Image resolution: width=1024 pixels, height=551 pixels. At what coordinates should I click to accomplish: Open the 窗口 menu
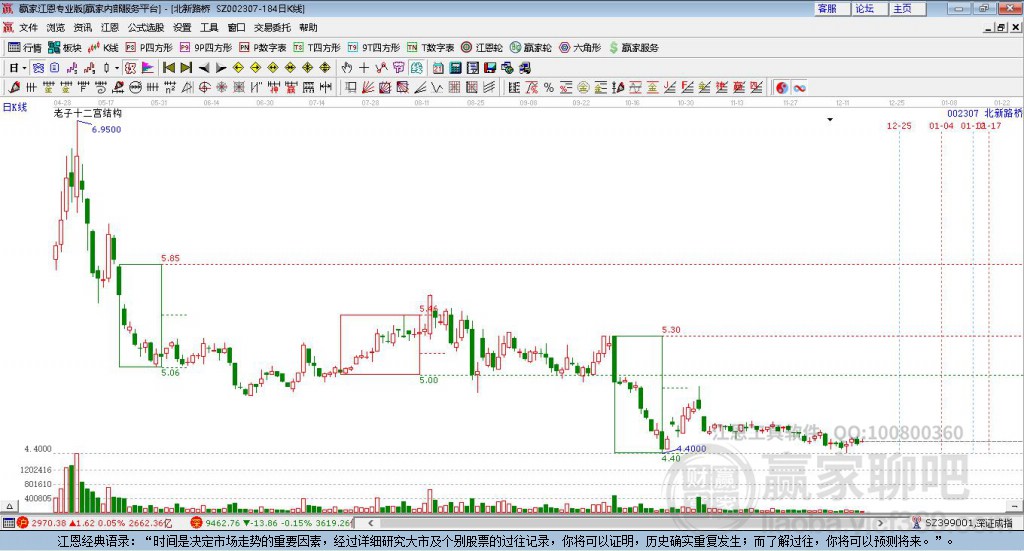coord(236,27)
